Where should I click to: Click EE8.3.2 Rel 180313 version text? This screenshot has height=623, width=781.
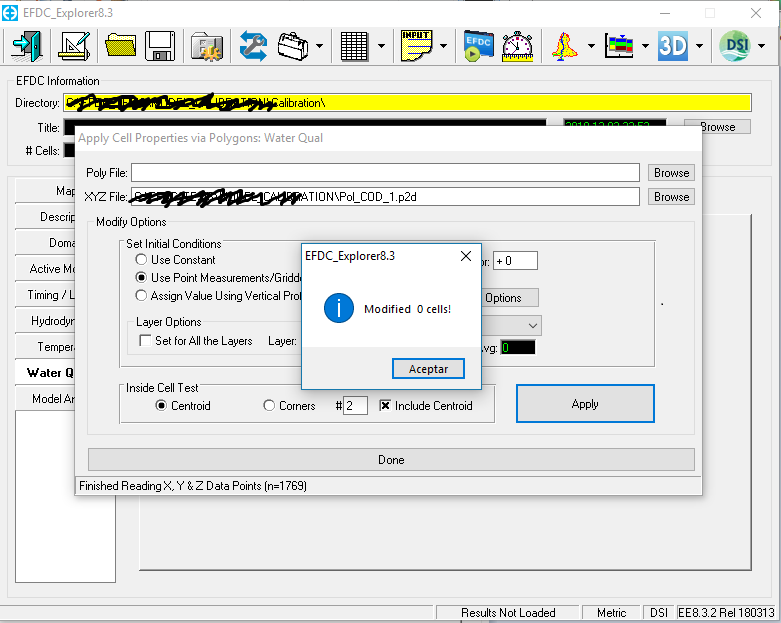(726, 613)
